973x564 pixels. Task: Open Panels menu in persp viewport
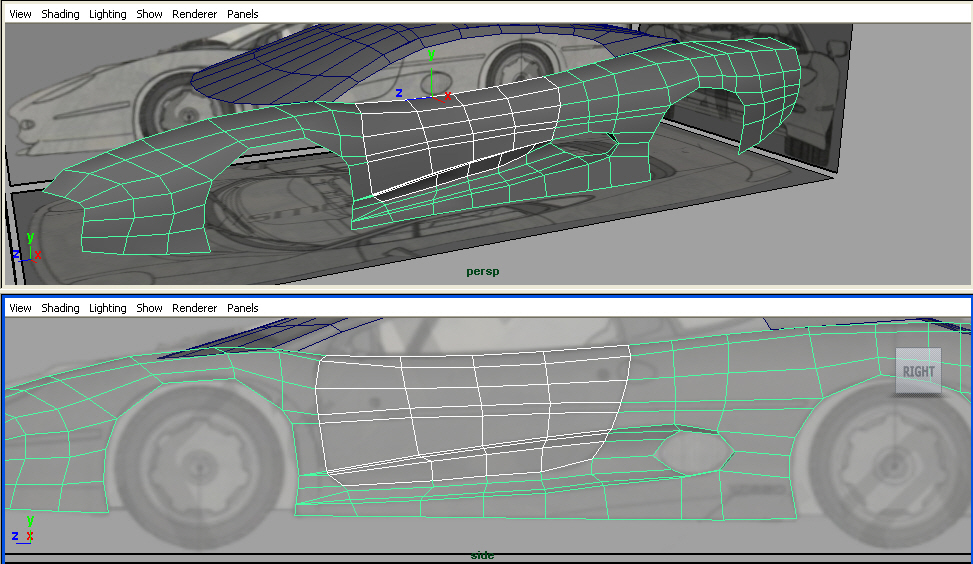point(243,14)
